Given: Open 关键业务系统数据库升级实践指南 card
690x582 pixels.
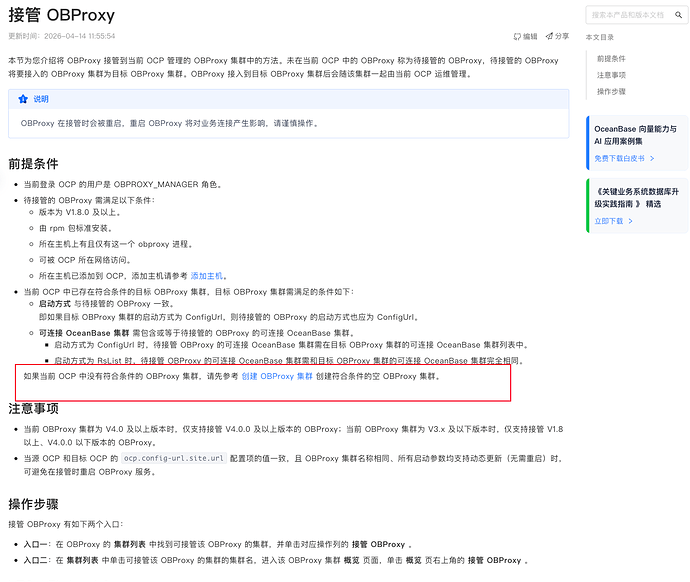Looking at the screenshot, I should 637,206.
